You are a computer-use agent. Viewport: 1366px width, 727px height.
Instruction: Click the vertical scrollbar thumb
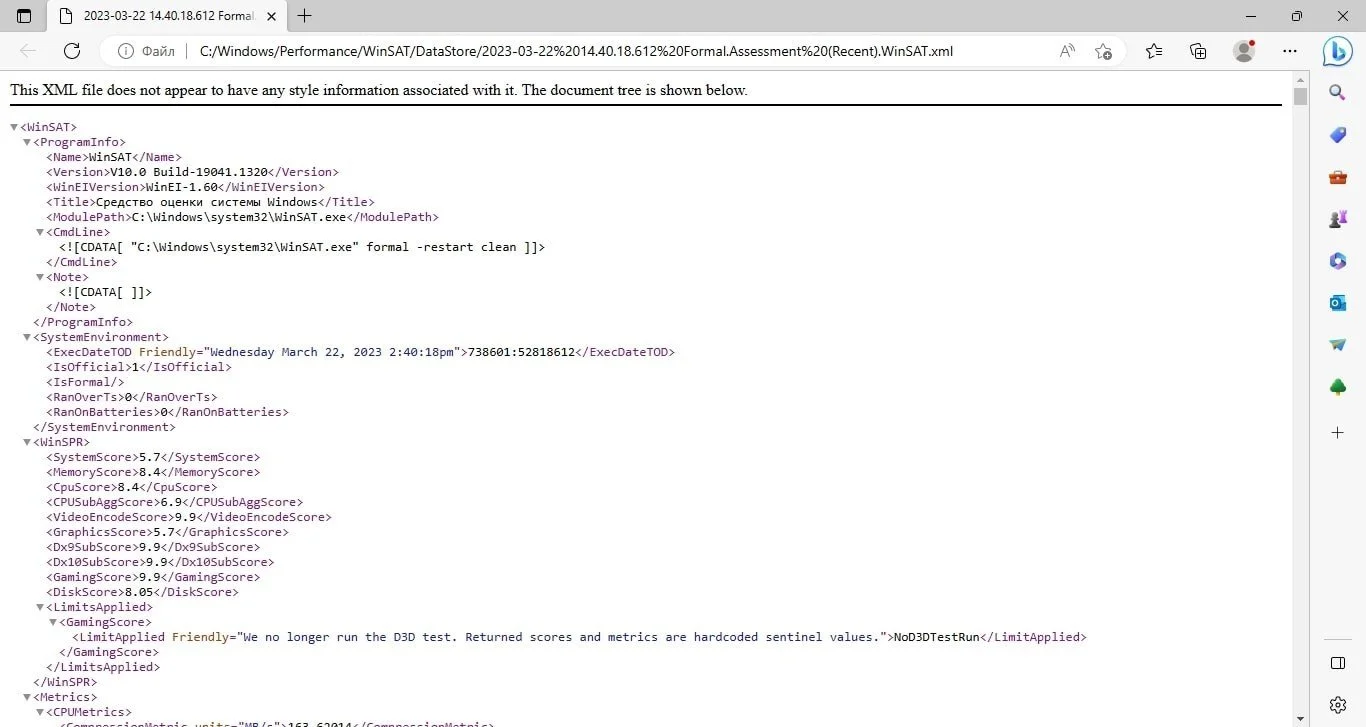pos(1300,96)
